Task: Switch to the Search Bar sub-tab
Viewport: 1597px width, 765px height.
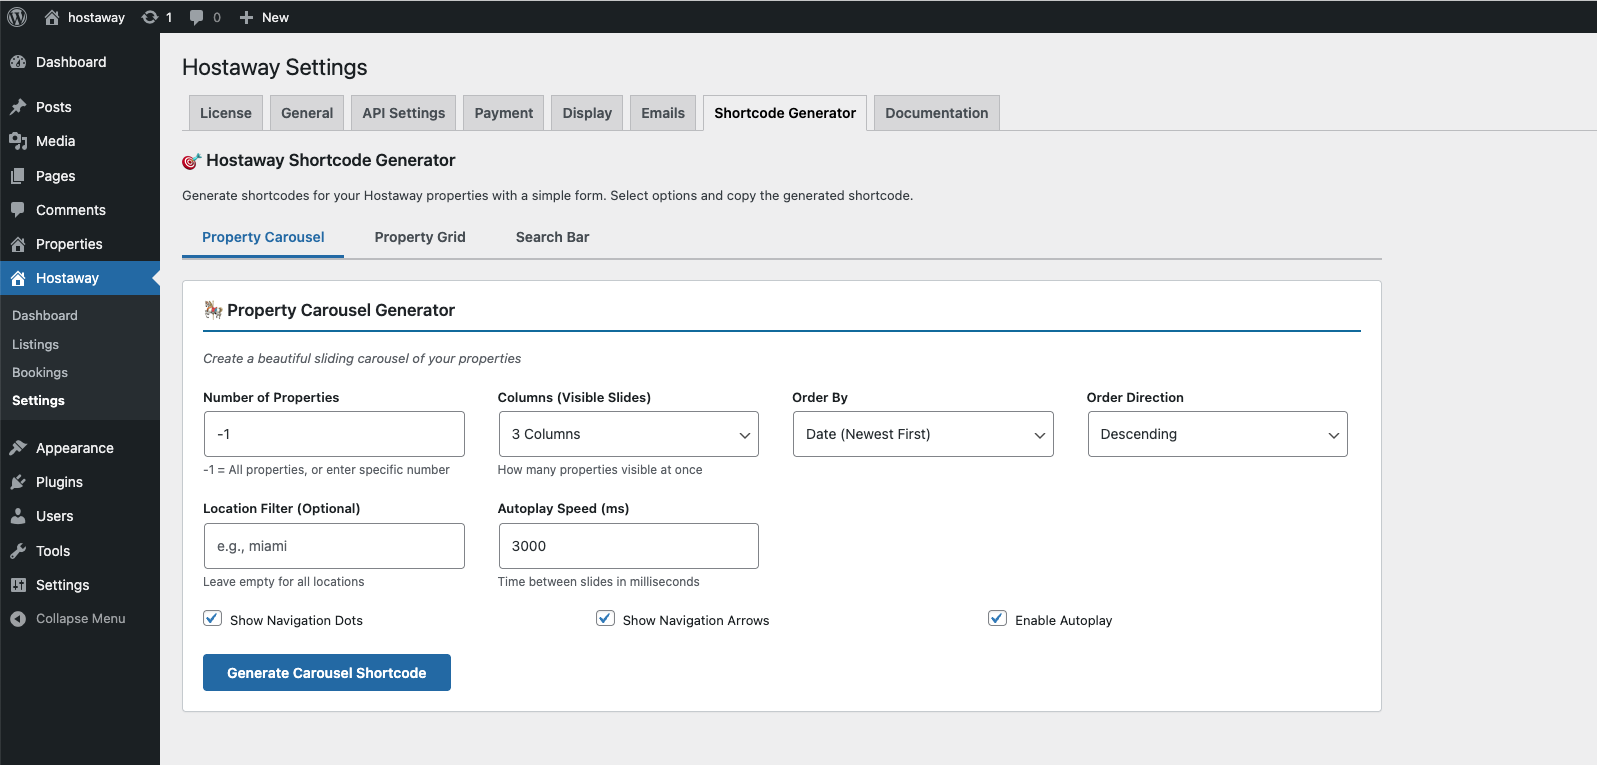Action: pos(552,237)
